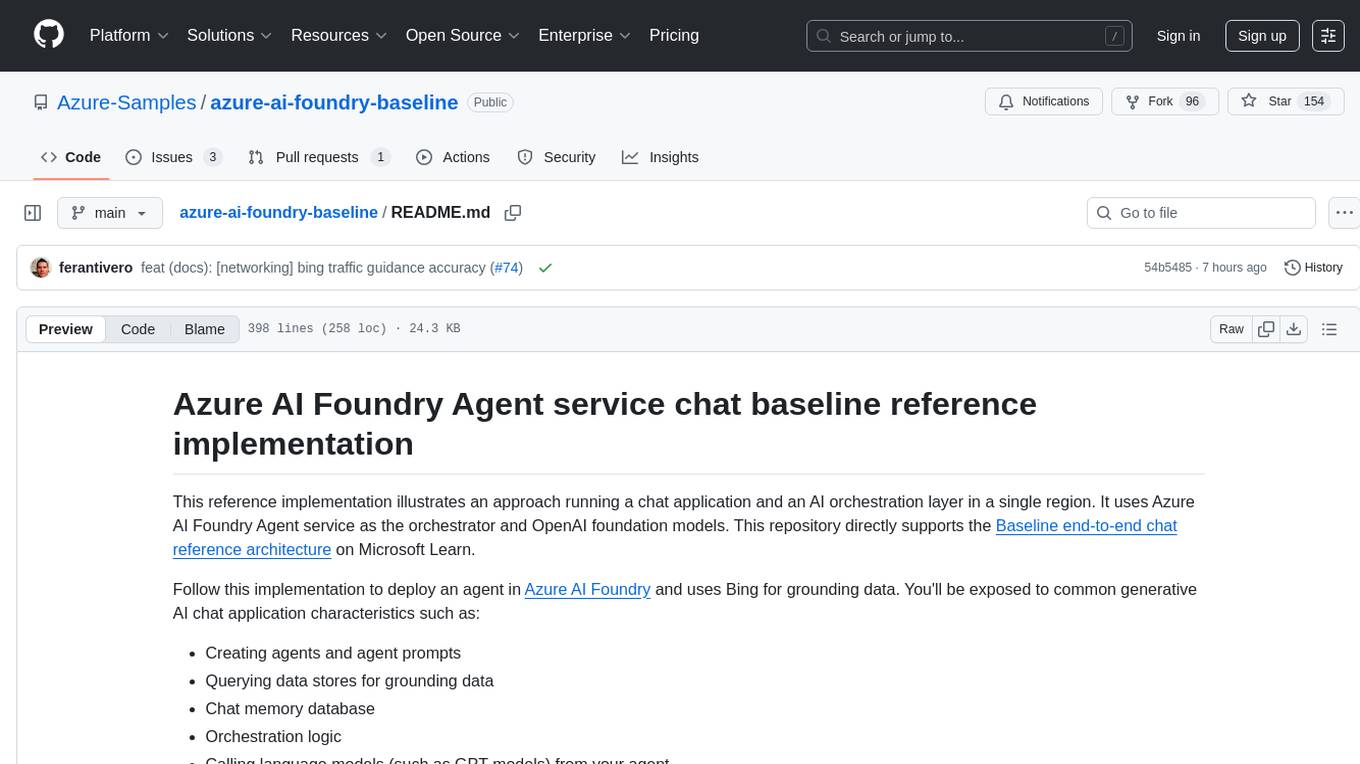This screenshot has height=764, width=1360.
Task: Click the star count 154
Action: 1314,102
